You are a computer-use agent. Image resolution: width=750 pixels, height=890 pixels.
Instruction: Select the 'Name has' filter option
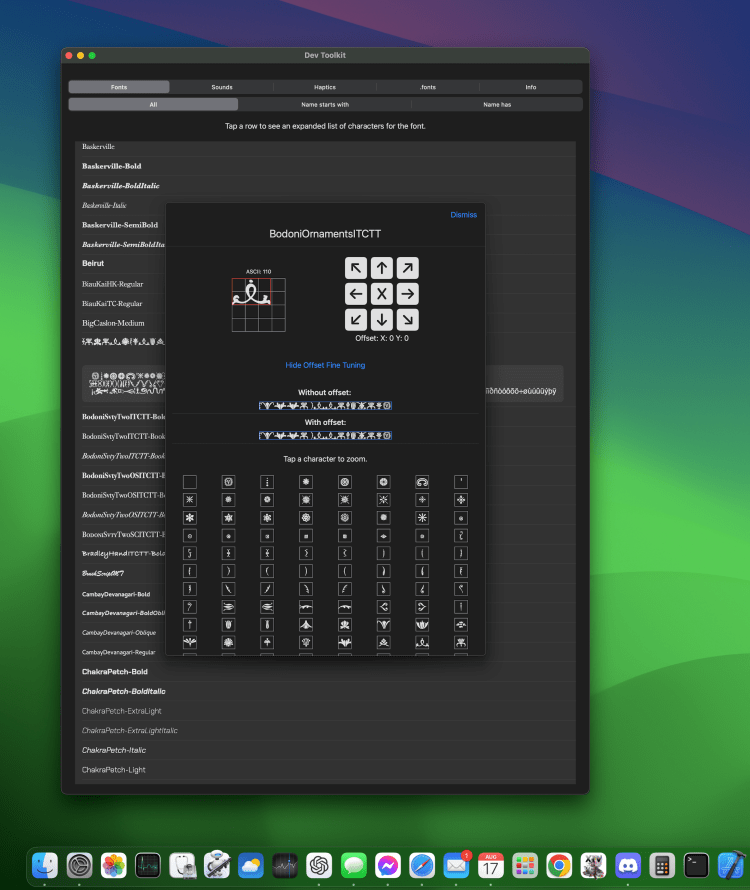coord(497,104)
